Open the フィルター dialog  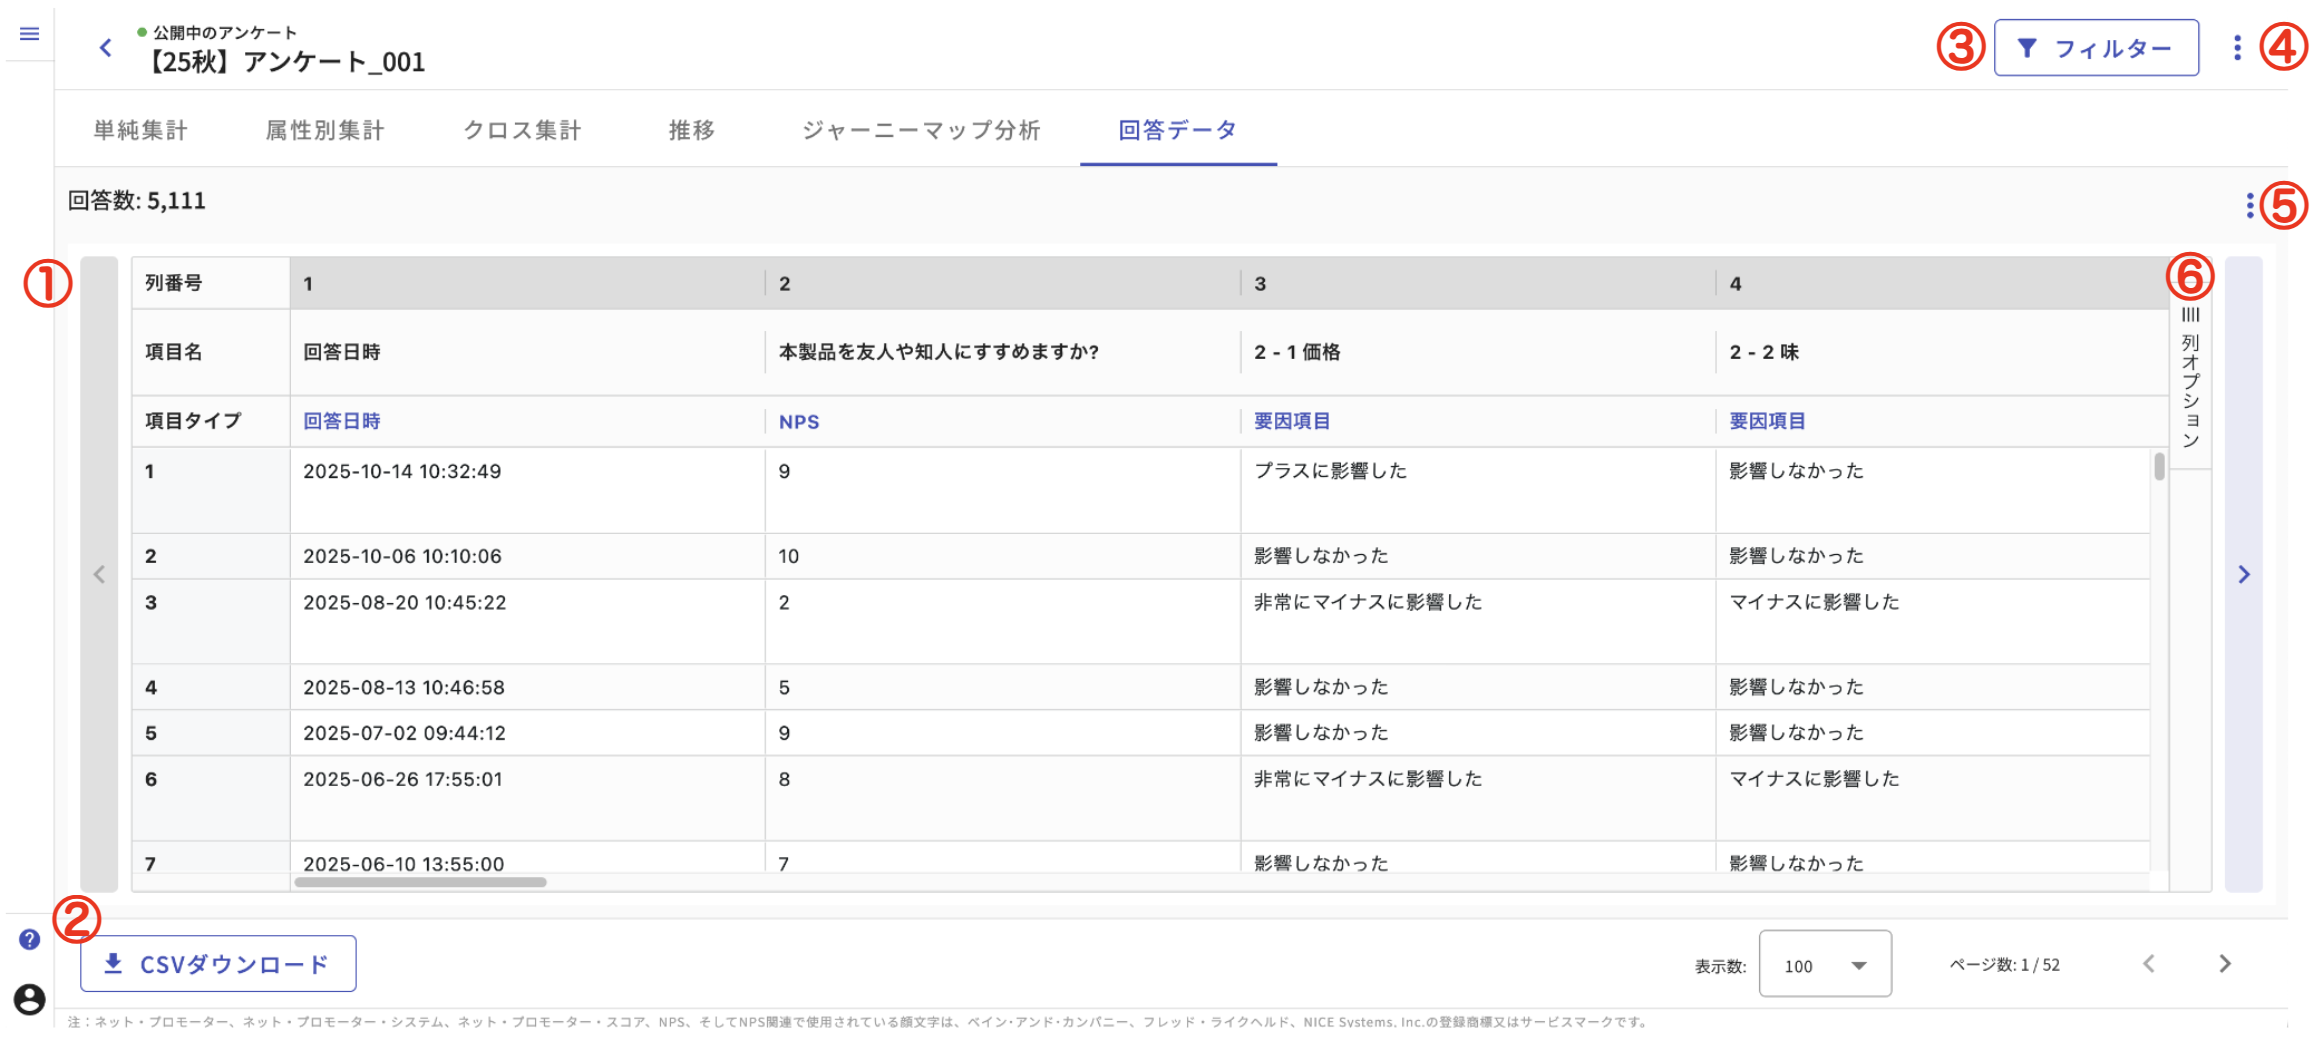click(2096, 46)
